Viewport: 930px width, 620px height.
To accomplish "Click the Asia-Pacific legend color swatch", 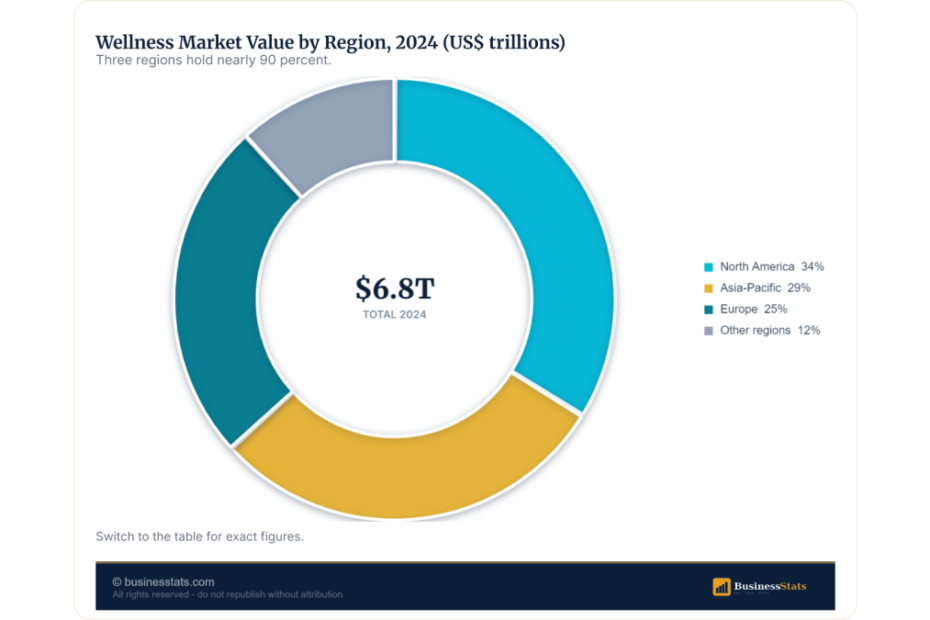I will point(708,288).
